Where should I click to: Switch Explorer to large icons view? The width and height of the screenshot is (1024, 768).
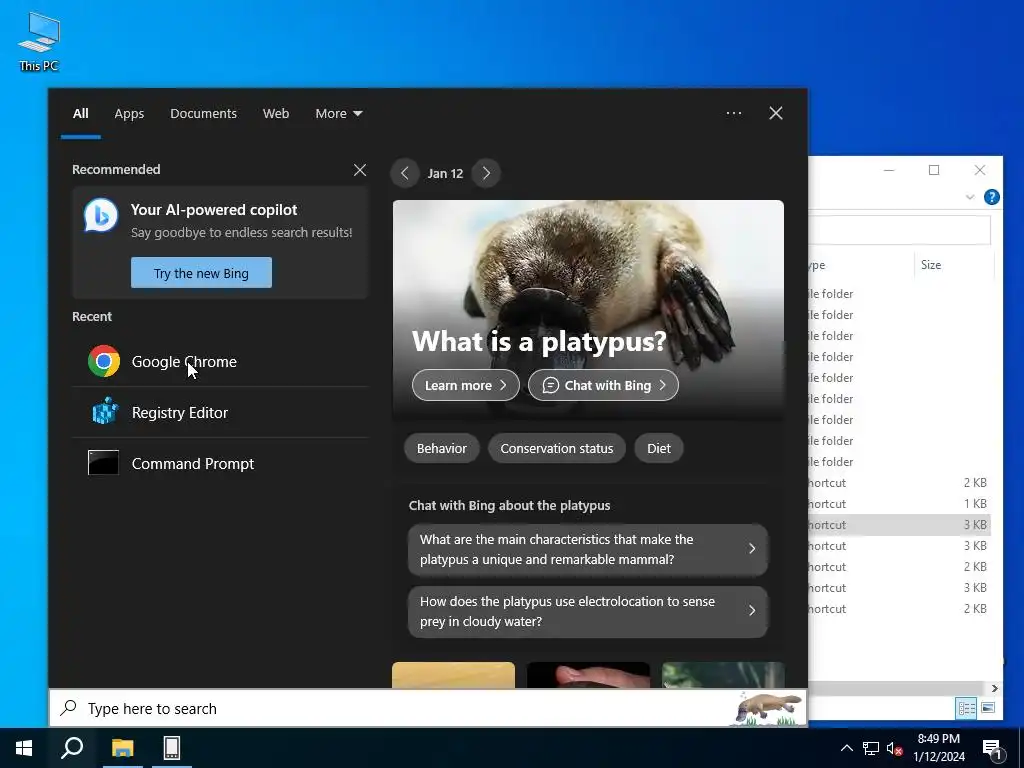pos(988,708)
